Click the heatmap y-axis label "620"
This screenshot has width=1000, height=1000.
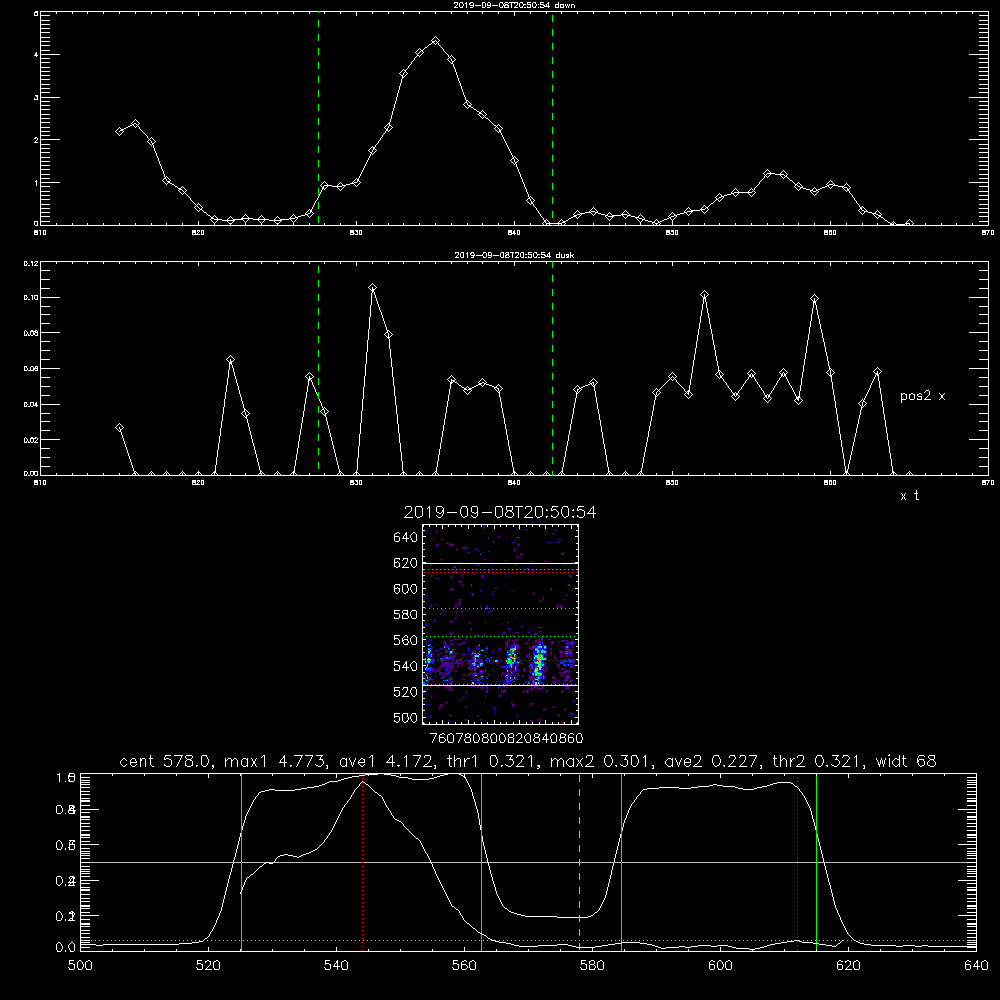406,563
